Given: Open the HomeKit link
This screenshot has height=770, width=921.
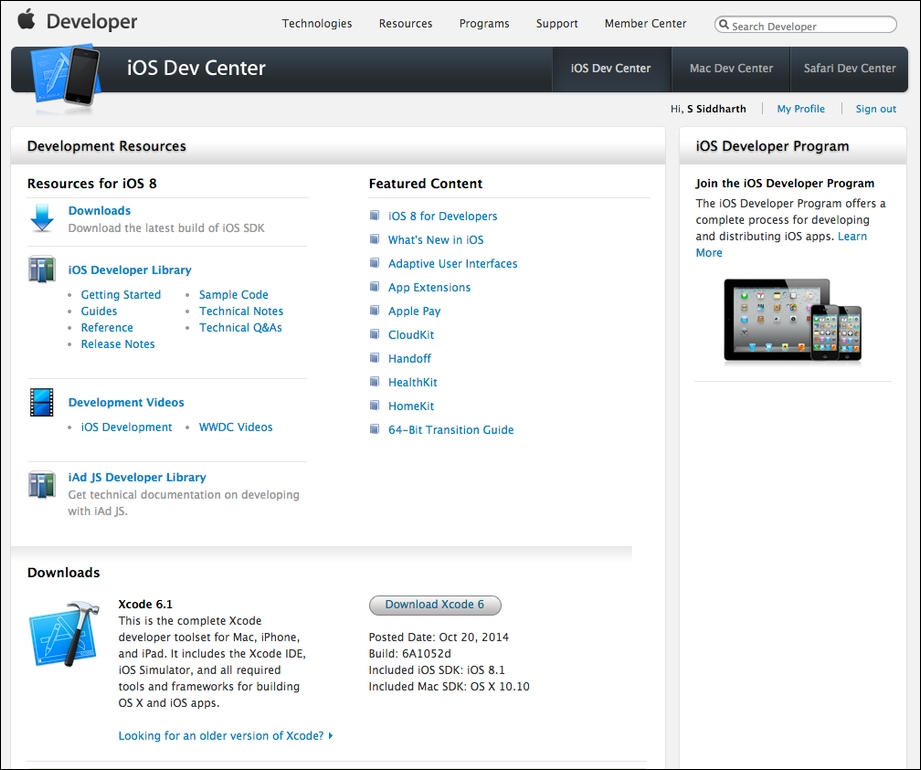Looking at the screenshot, I should 411,406.
